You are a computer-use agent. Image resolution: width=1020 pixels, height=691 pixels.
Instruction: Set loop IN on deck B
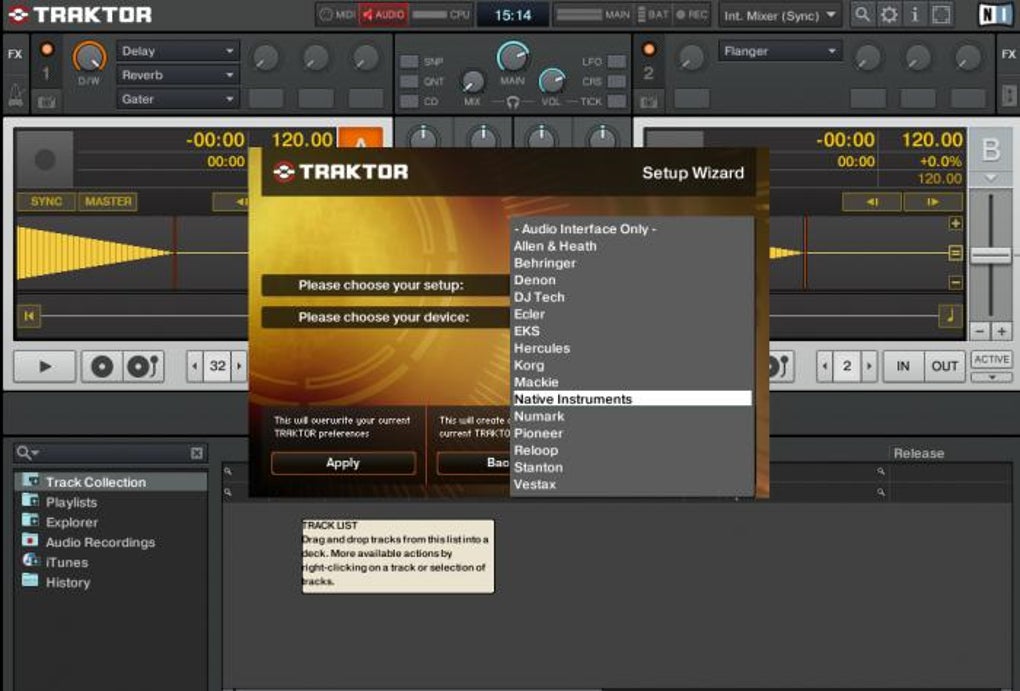point(903,366)
